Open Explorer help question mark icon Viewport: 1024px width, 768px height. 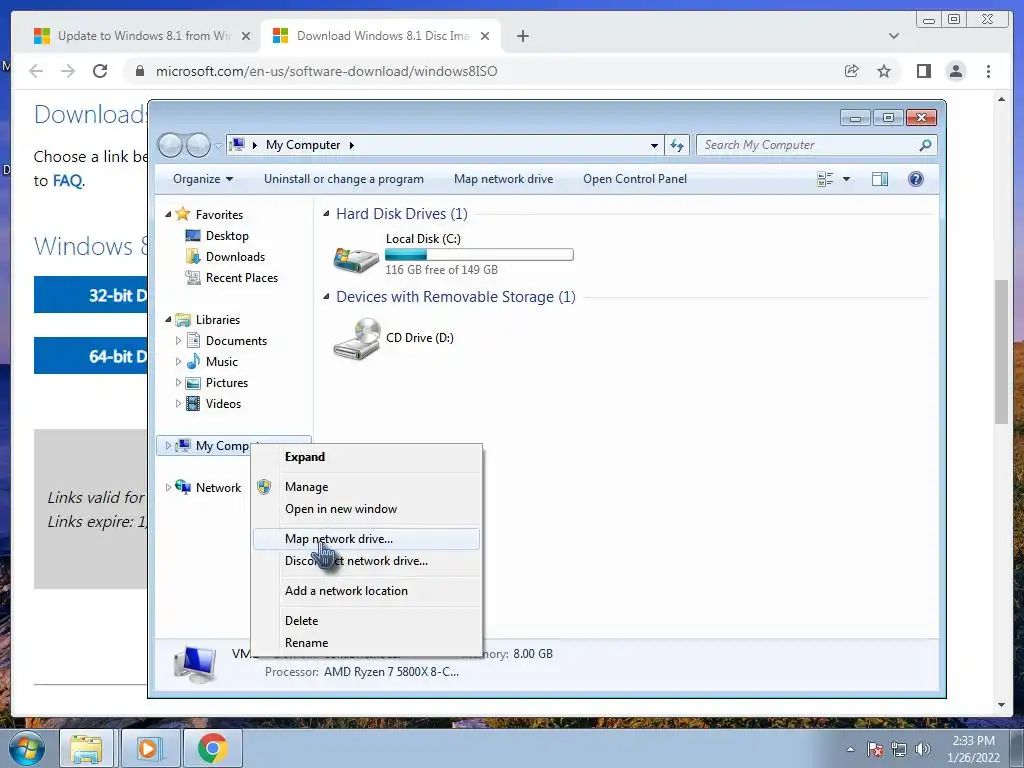(916, 179)
